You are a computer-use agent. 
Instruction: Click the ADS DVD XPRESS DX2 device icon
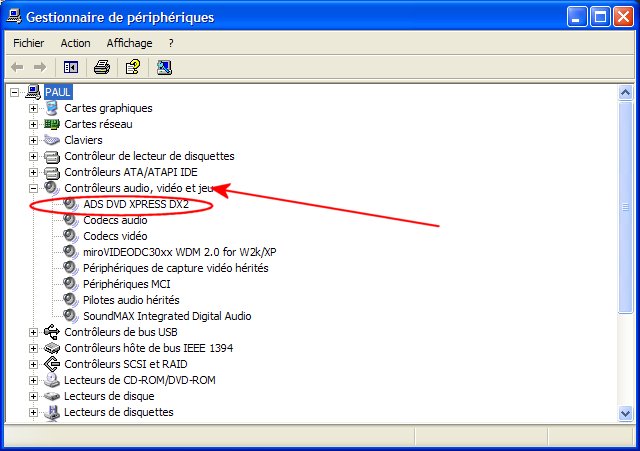(71, 204)
